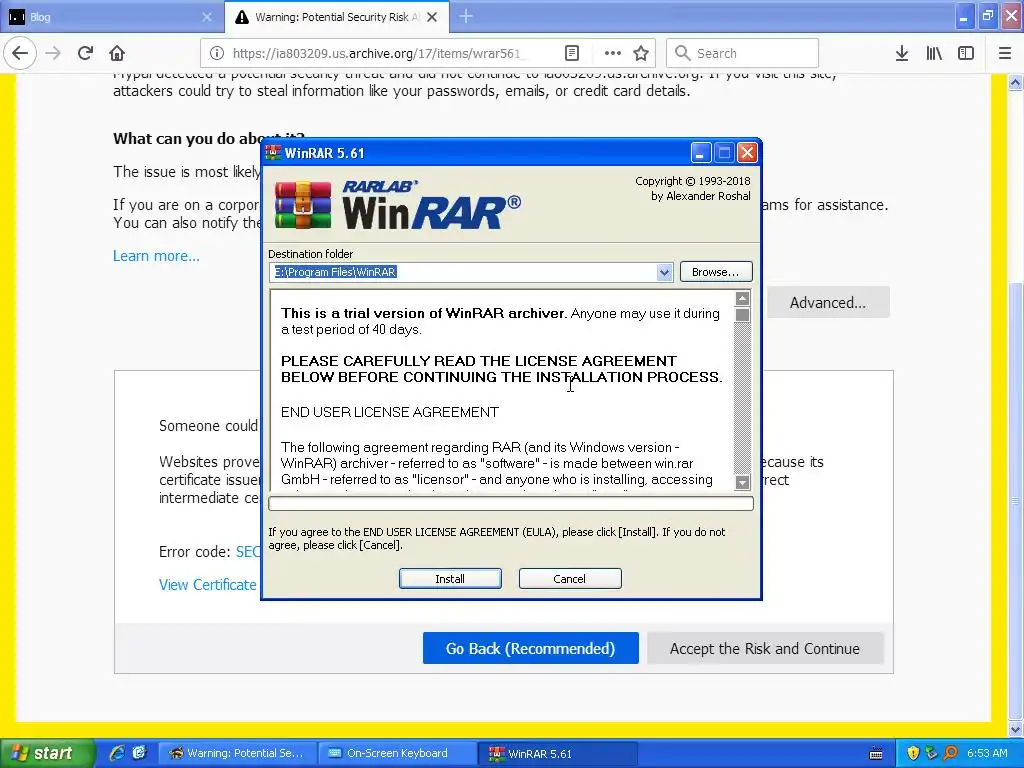Click the security shield tray icon

tap(913, 754)
